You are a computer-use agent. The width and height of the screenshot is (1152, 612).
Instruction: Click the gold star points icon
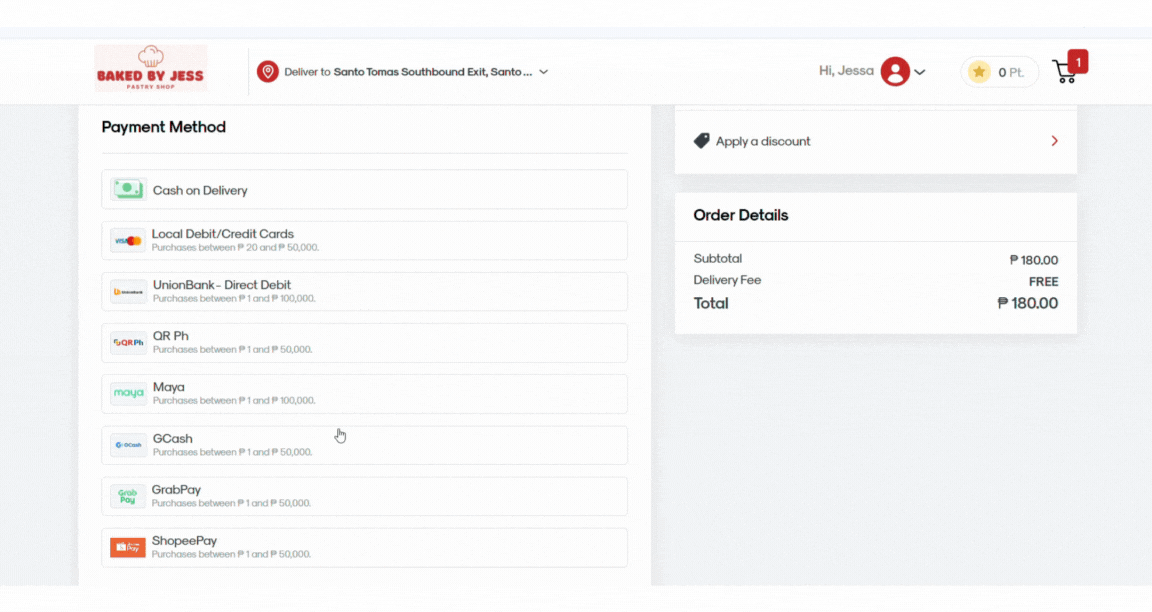(979, 71)
